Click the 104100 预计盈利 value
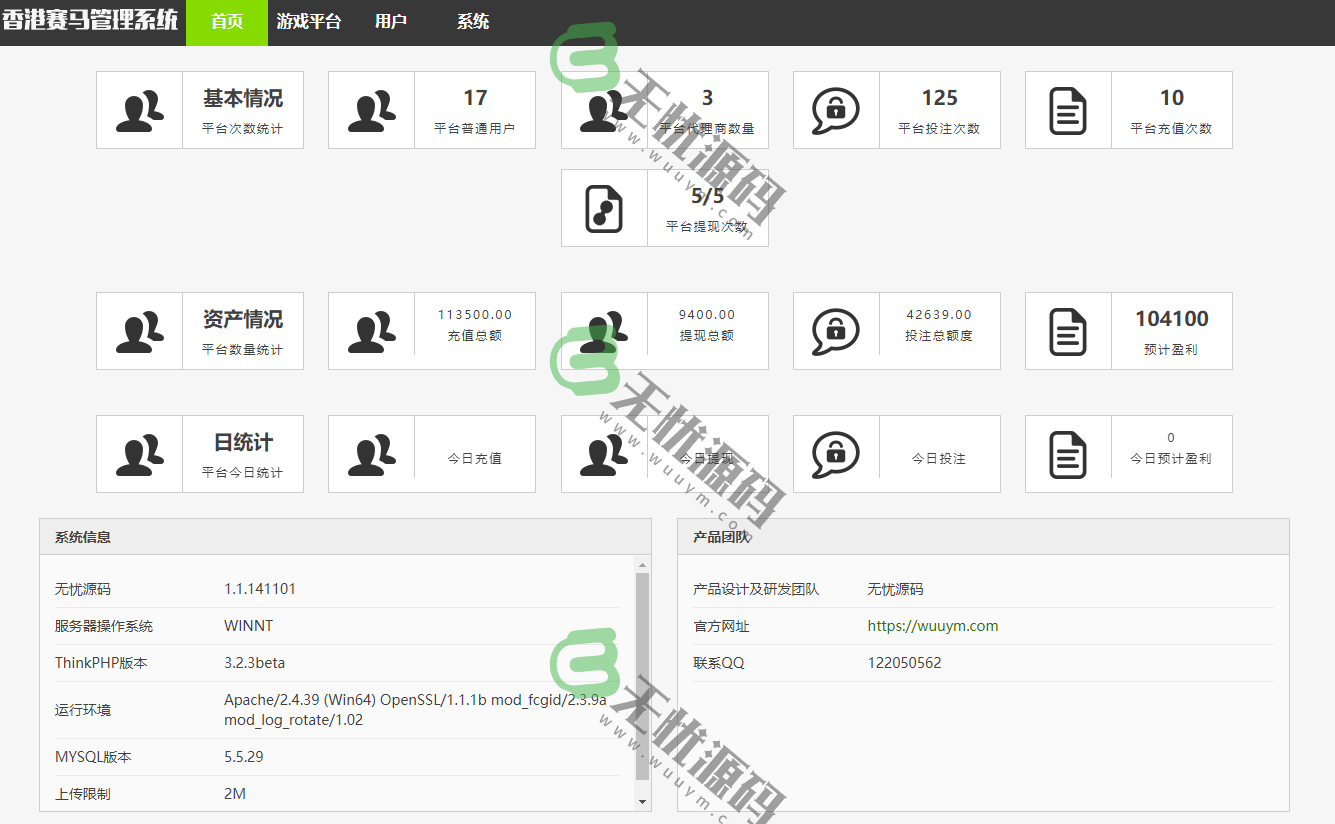 (x=1171, y=319)
